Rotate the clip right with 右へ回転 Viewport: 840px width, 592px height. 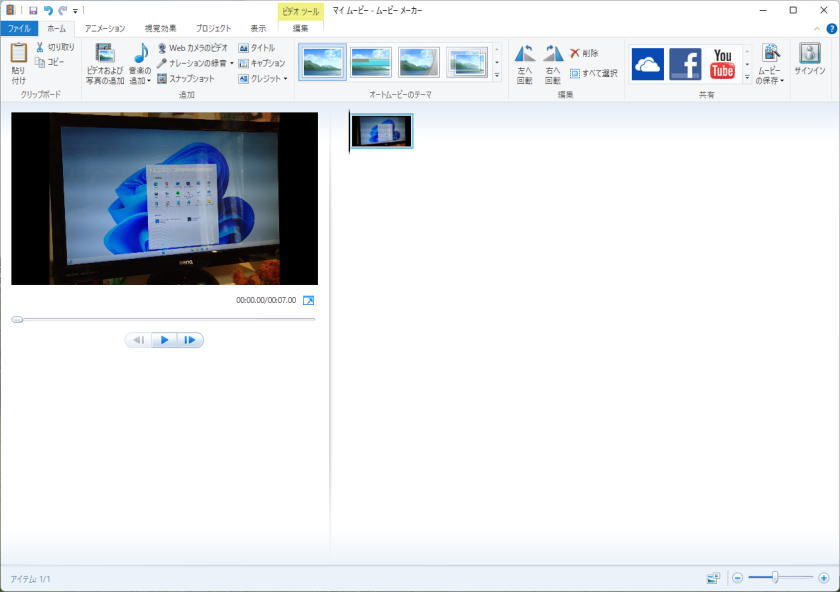click(x=553, y=55)
